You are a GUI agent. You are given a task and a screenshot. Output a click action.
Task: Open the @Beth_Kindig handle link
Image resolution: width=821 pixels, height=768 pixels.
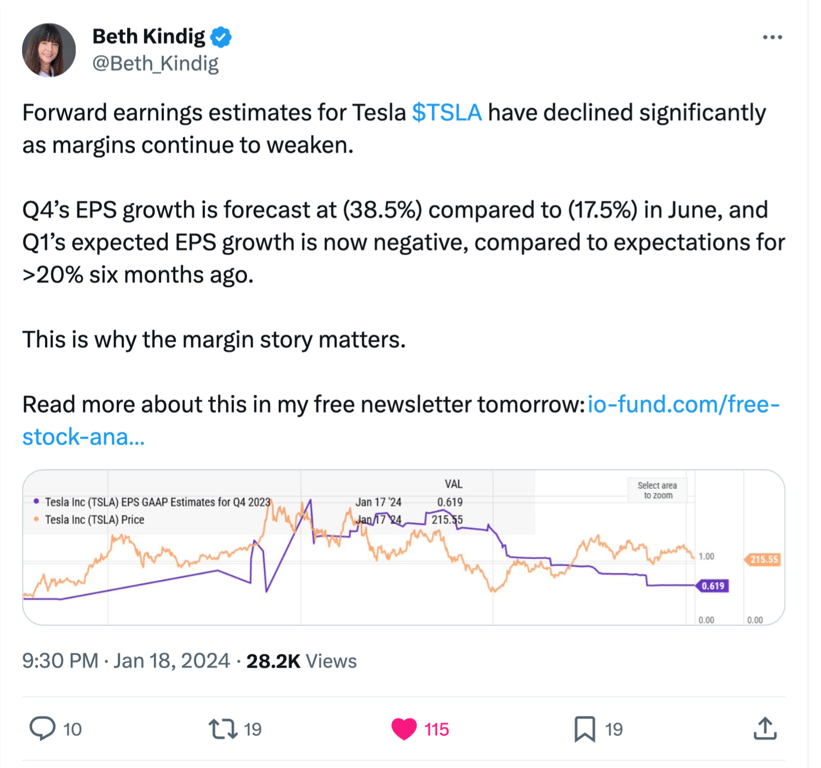click(155, 64)
